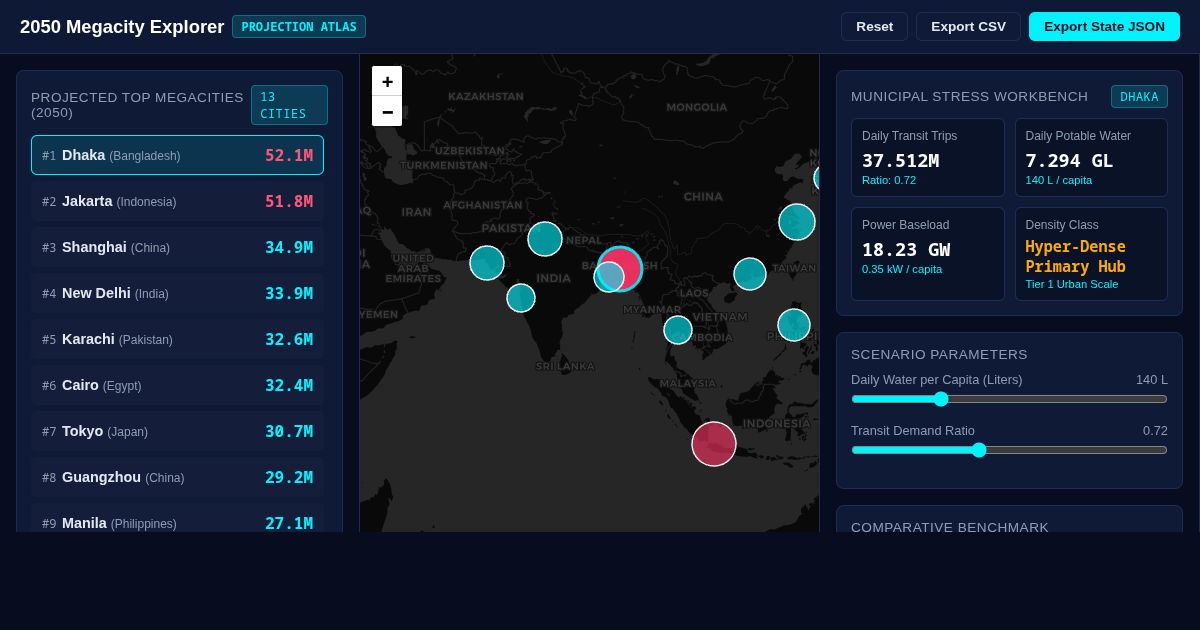Export data as CSV
Screen dimensions: 1200x630
click(x=968, y=27)
